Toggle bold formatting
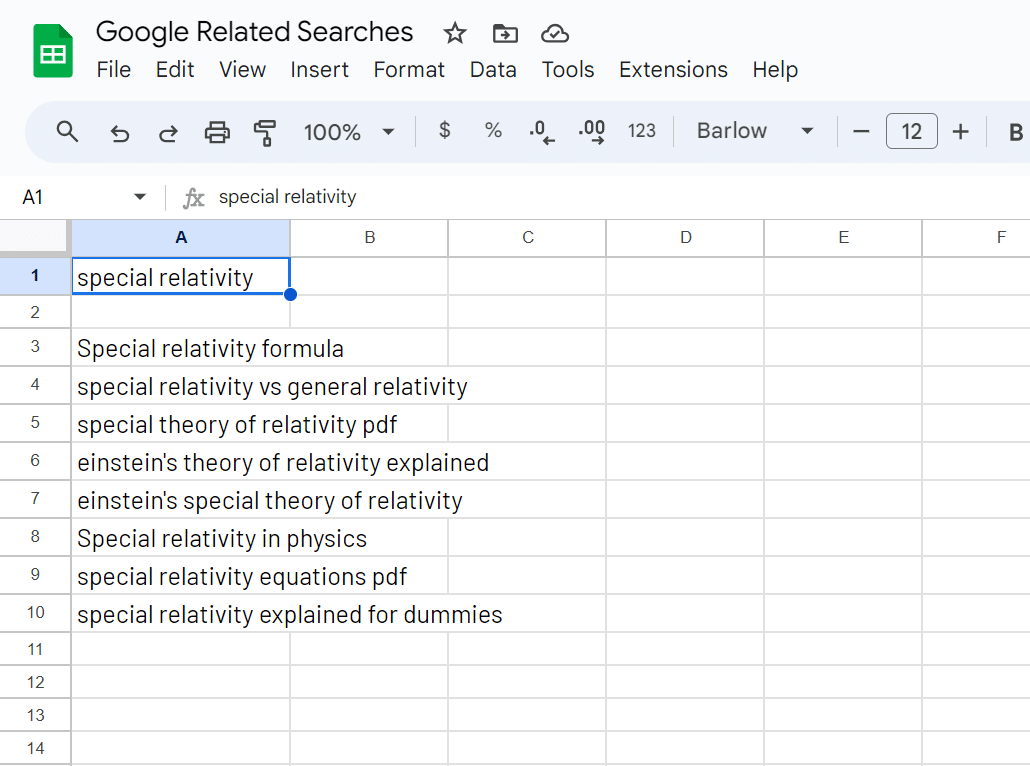Screen dimensions: 1030x766 pos(1015,132)
